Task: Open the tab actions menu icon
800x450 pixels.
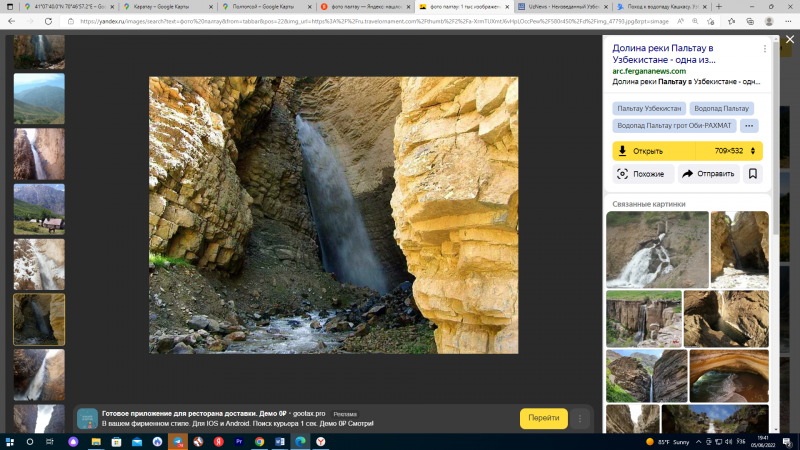Action: (10, 7)
